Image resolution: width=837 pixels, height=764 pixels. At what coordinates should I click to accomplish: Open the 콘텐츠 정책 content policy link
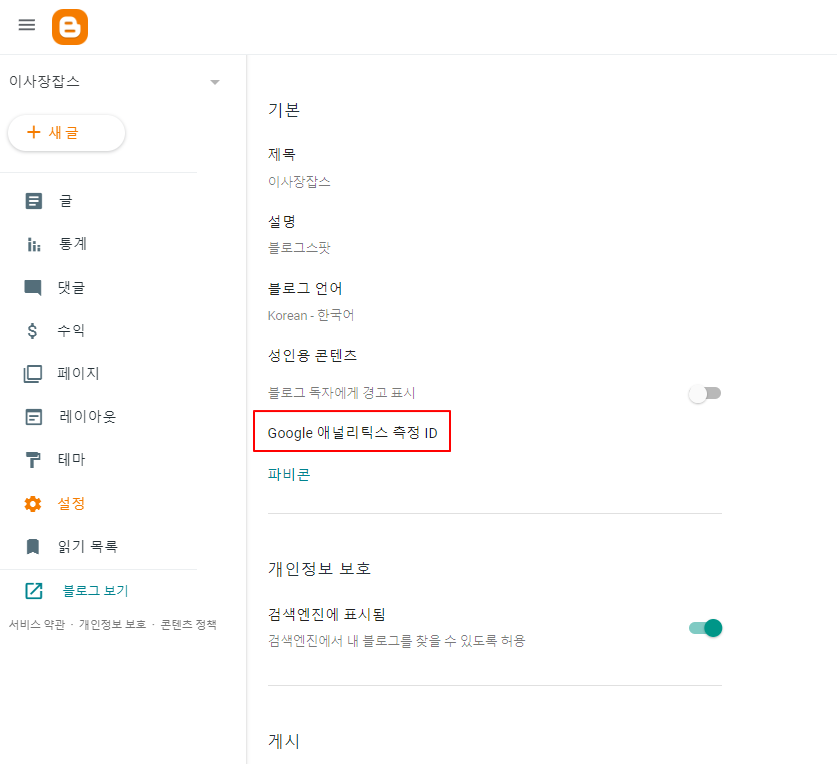pos(188,625)
